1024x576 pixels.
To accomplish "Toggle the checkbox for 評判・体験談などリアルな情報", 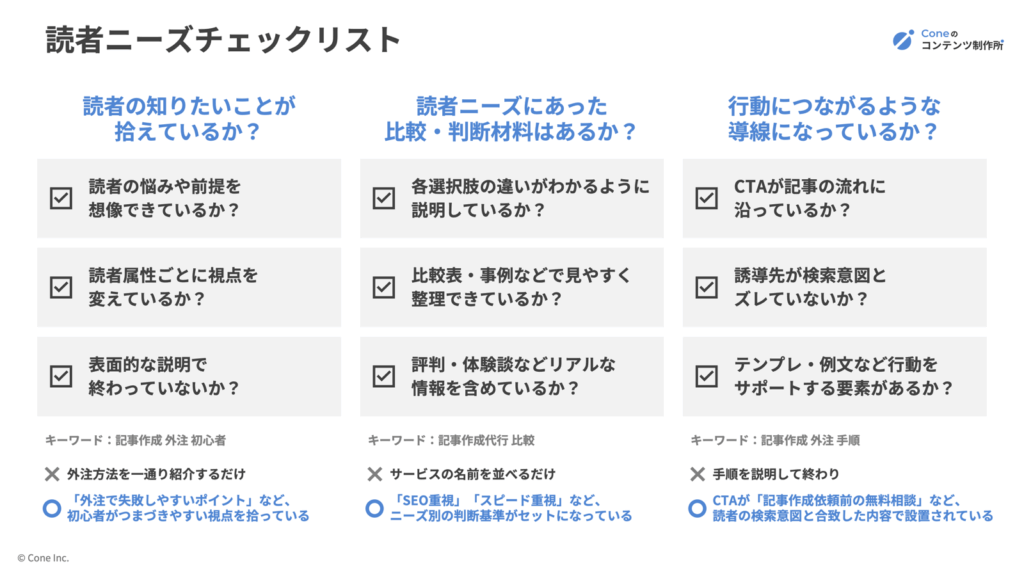I will coord(384,376).
